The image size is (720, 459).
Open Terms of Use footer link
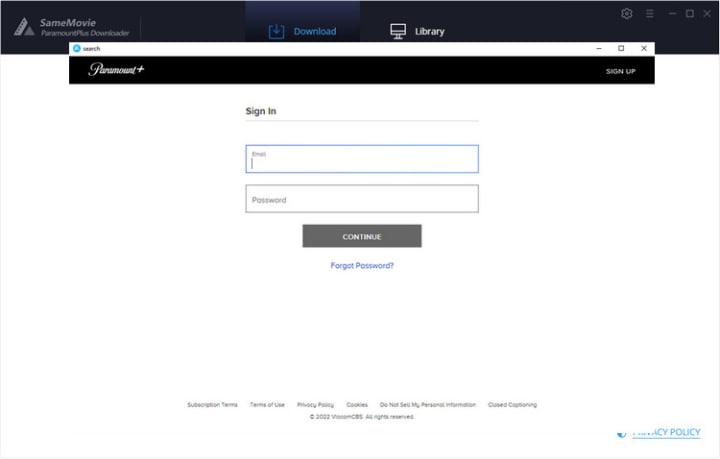[267, 405]
